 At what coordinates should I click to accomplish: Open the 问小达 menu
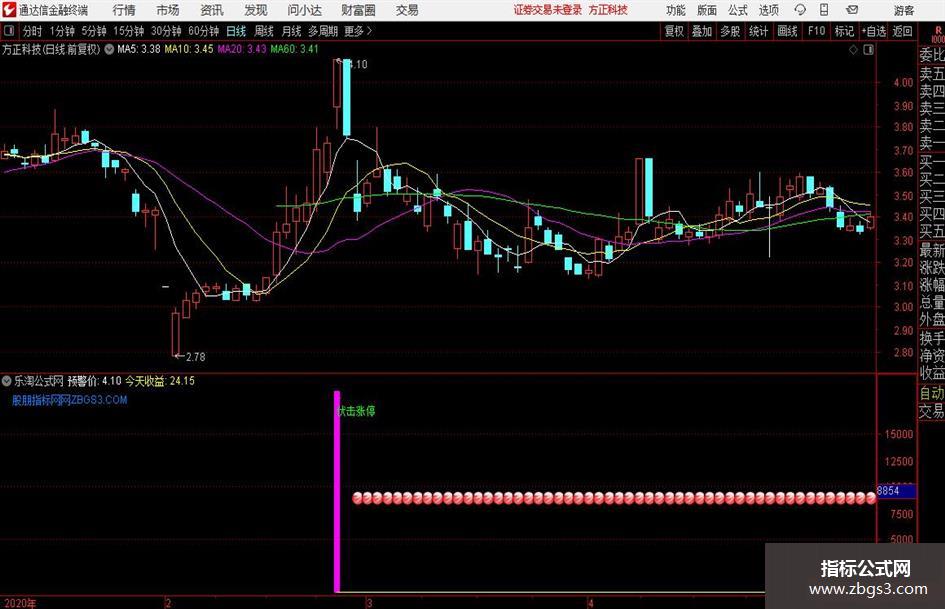point(304,10)
